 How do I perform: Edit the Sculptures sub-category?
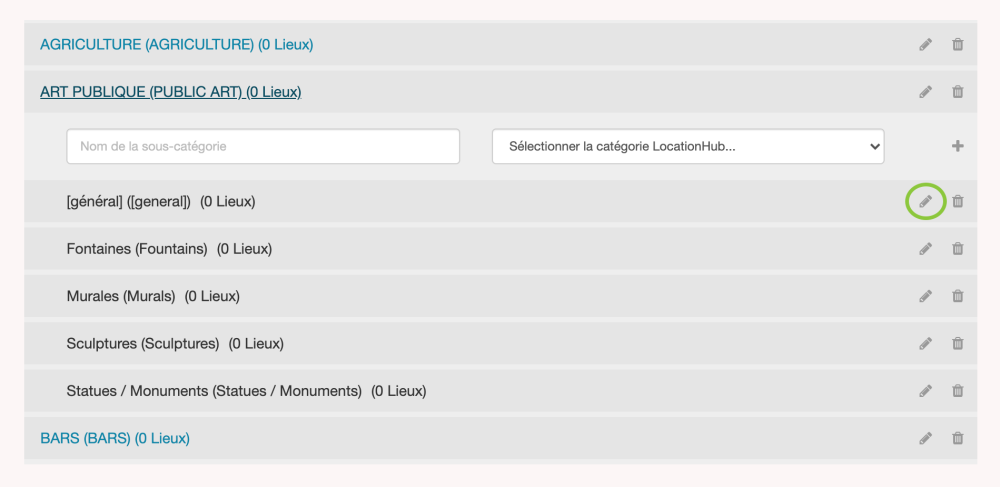[926, 344]
